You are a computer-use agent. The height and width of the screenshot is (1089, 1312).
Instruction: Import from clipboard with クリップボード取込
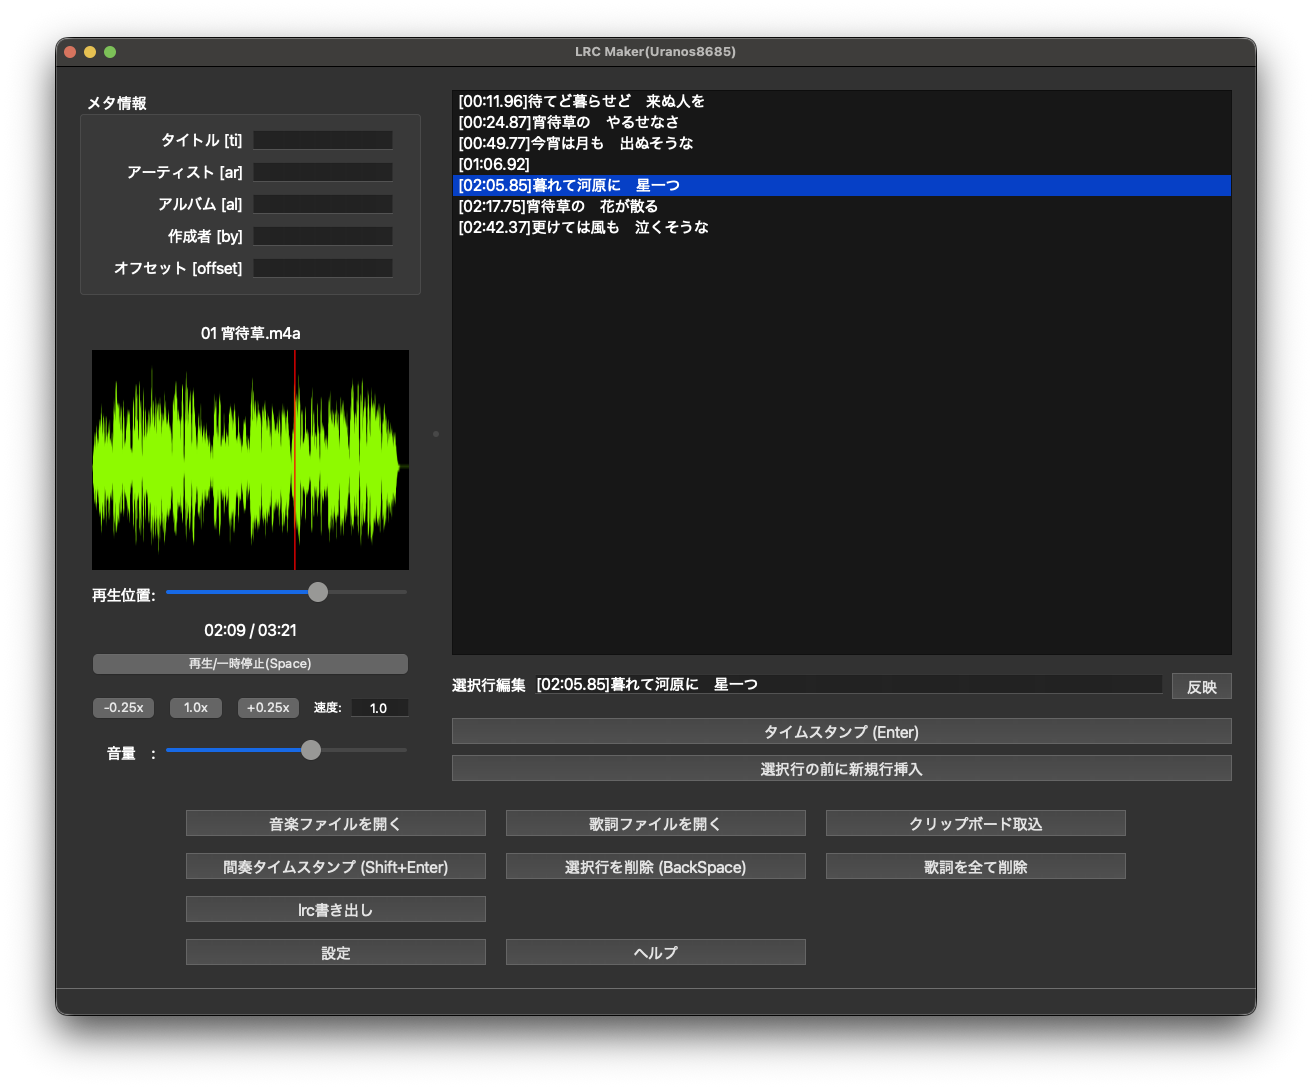[x=975, y=824]
